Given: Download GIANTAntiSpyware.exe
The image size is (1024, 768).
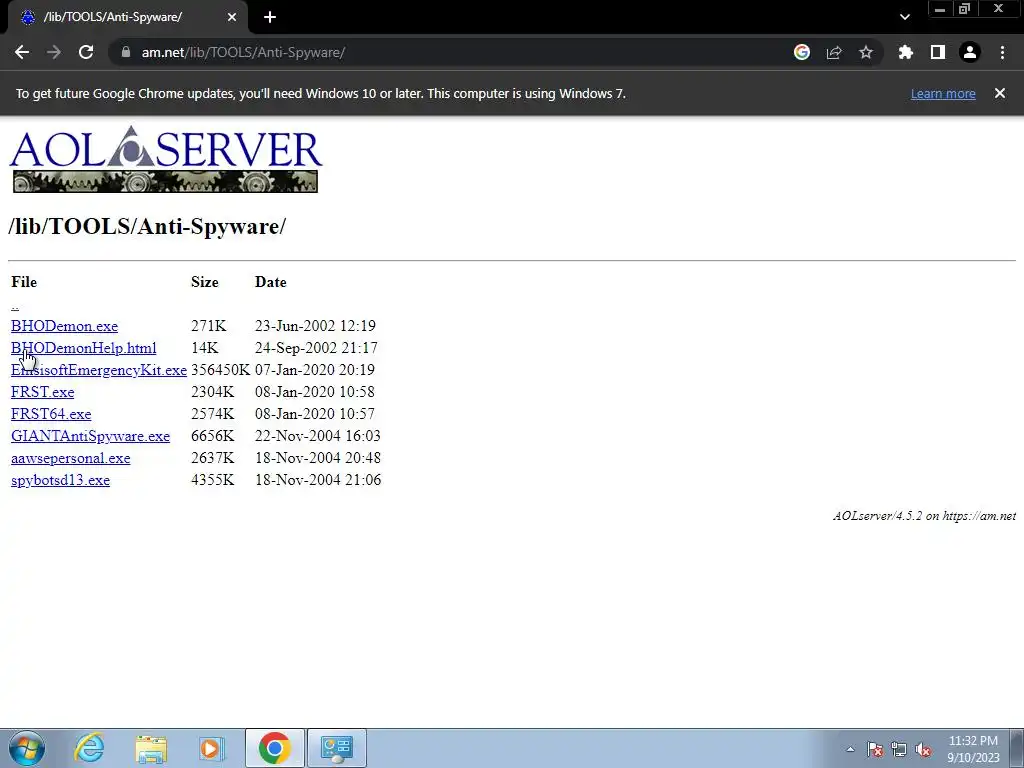Looking at the screenshot, I should [90, 436].
